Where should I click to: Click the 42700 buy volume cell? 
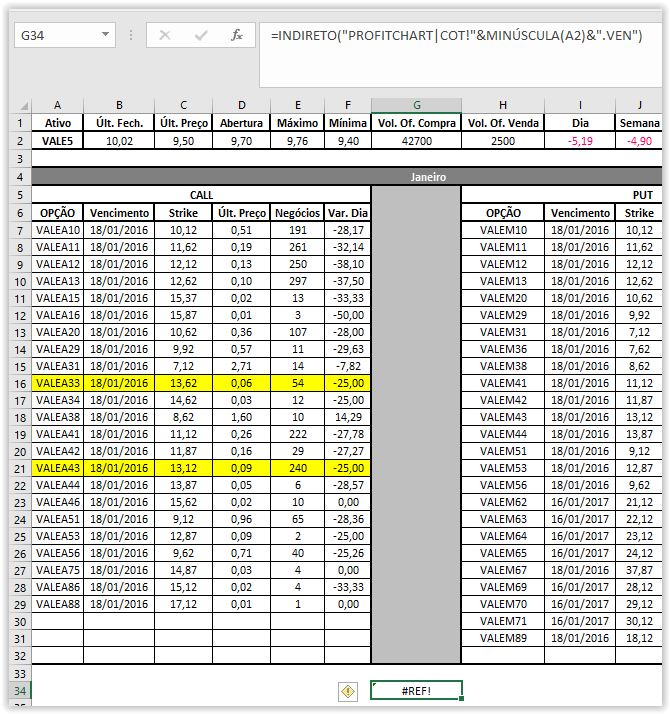pos(416,141)
